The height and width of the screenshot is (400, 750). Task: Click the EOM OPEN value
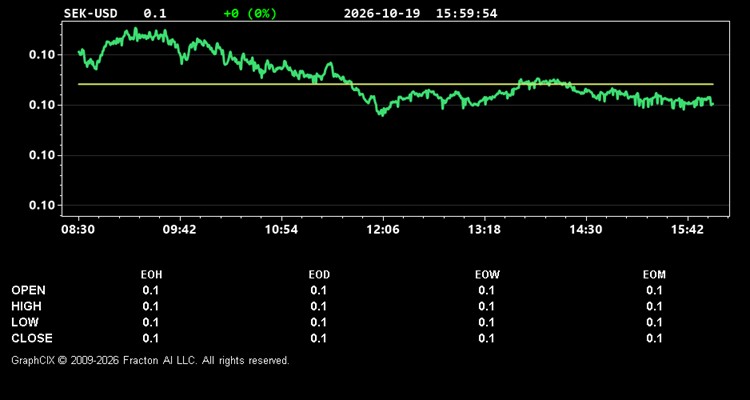tap(654, 290)
